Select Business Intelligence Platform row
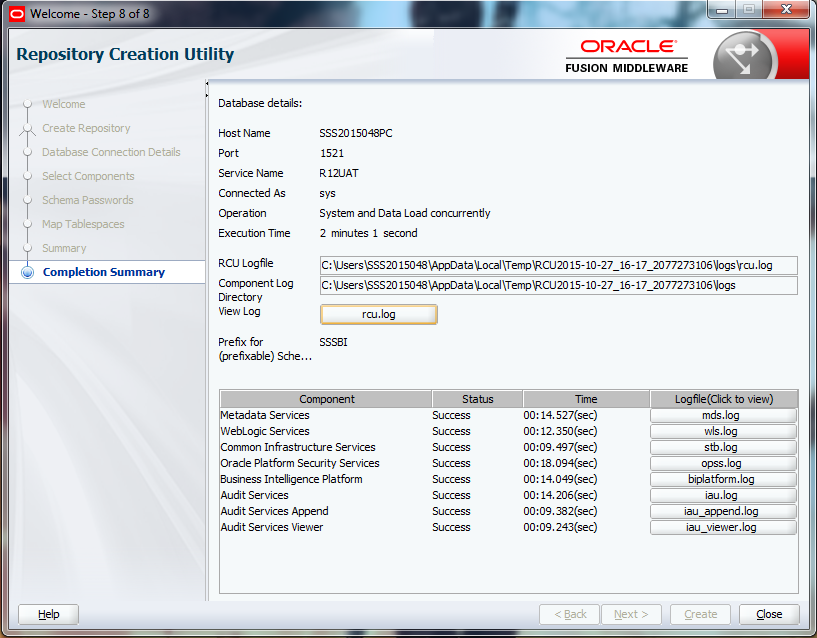 (509, 480)
